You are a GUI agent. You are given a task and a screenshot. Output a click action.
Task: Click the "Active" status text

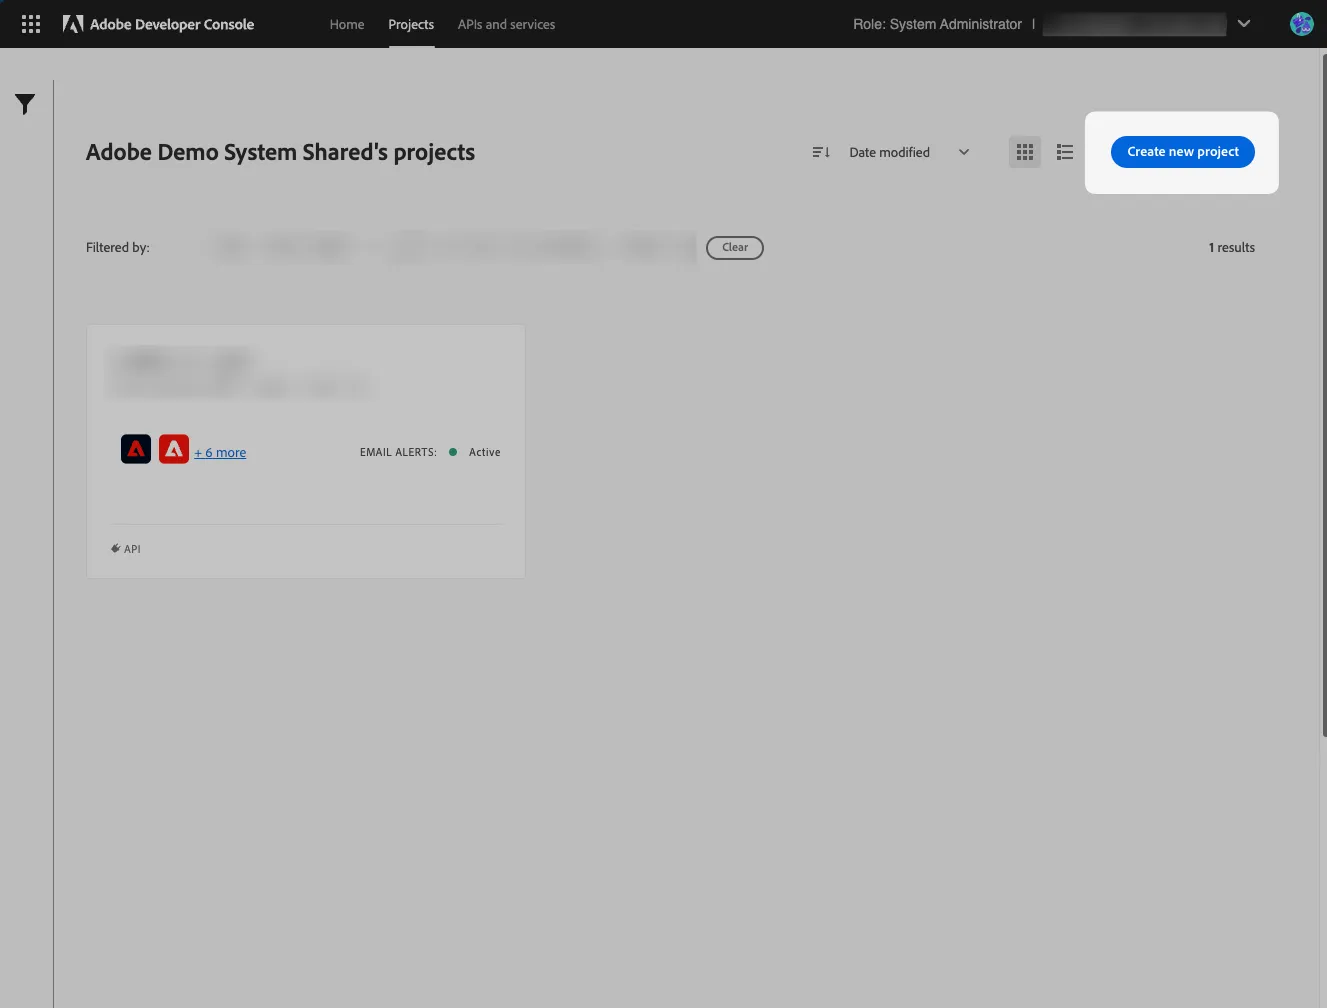(x=484, y=452)
